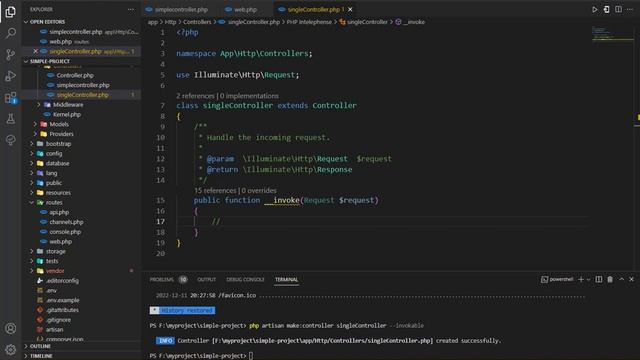Click 'Controllers' in the breadcrumb path
The image size is (640, 360).
coord(197,22)
